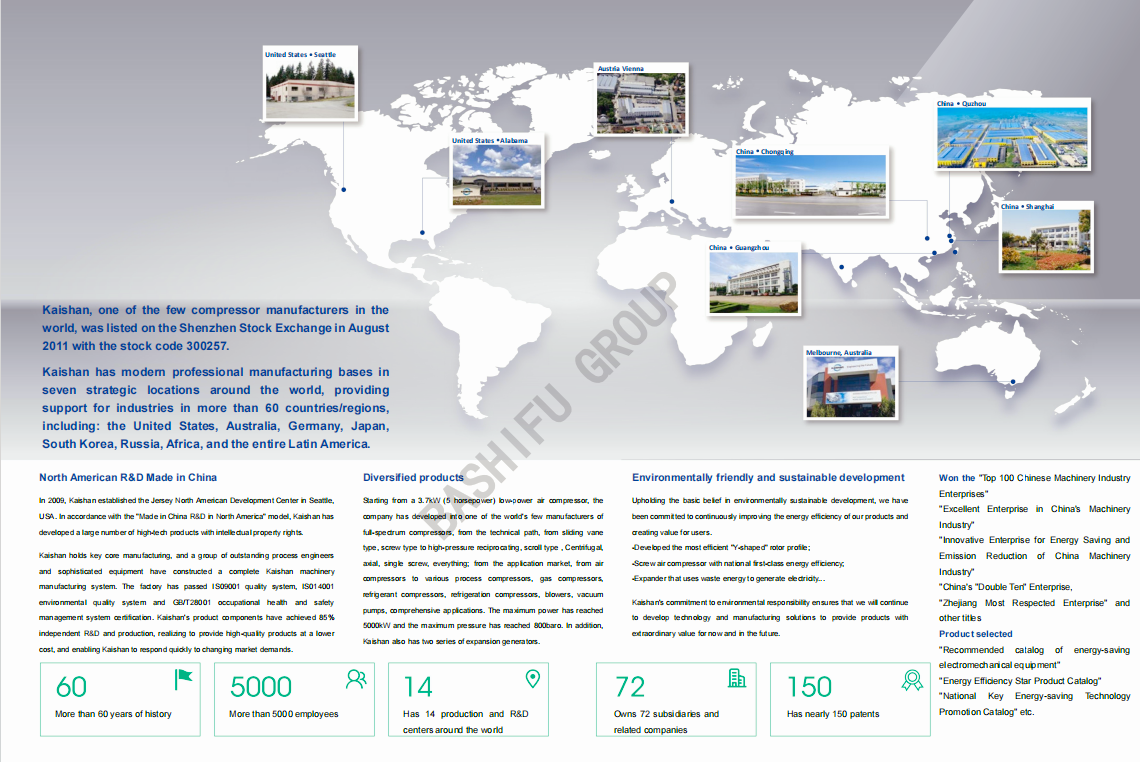The image size is (1140, 762).
Task: Click the "Product selected" heading
Action: point(975,634)
